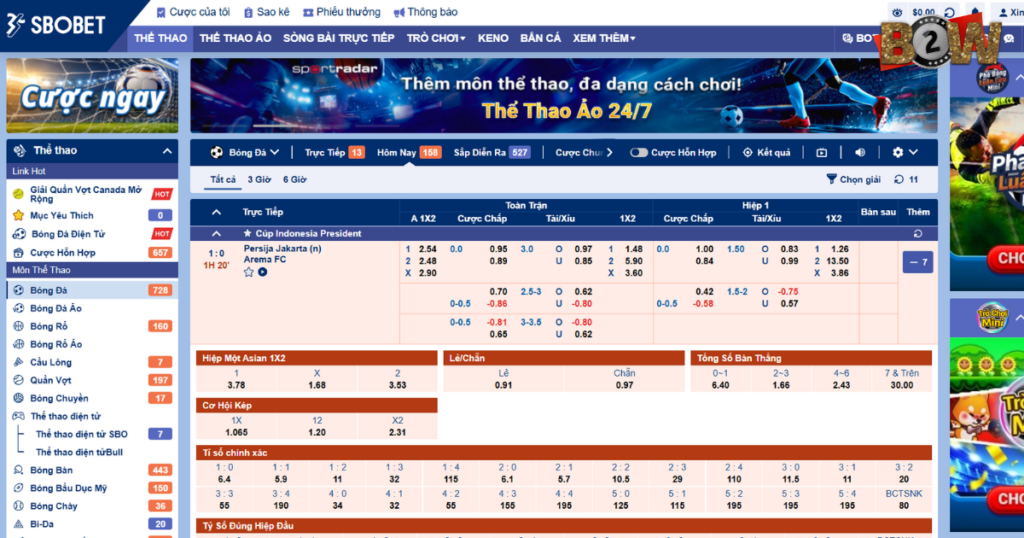Click Bóng Chày baseball icon

18,506
